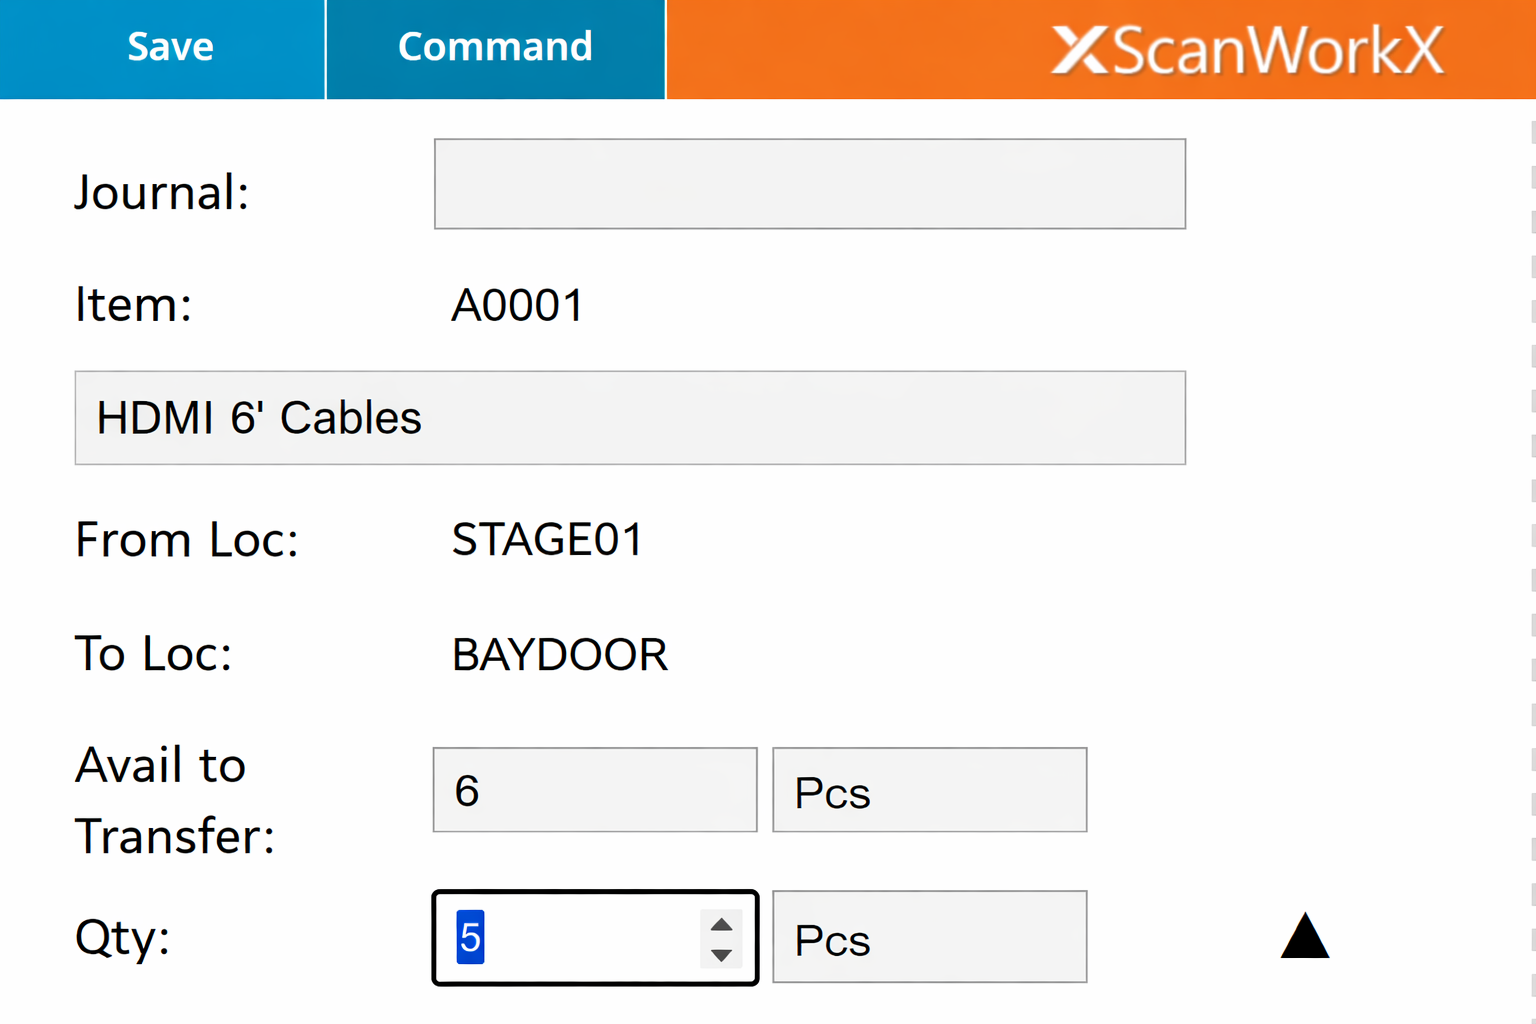Click the From Loc value STAGE01

547,540
